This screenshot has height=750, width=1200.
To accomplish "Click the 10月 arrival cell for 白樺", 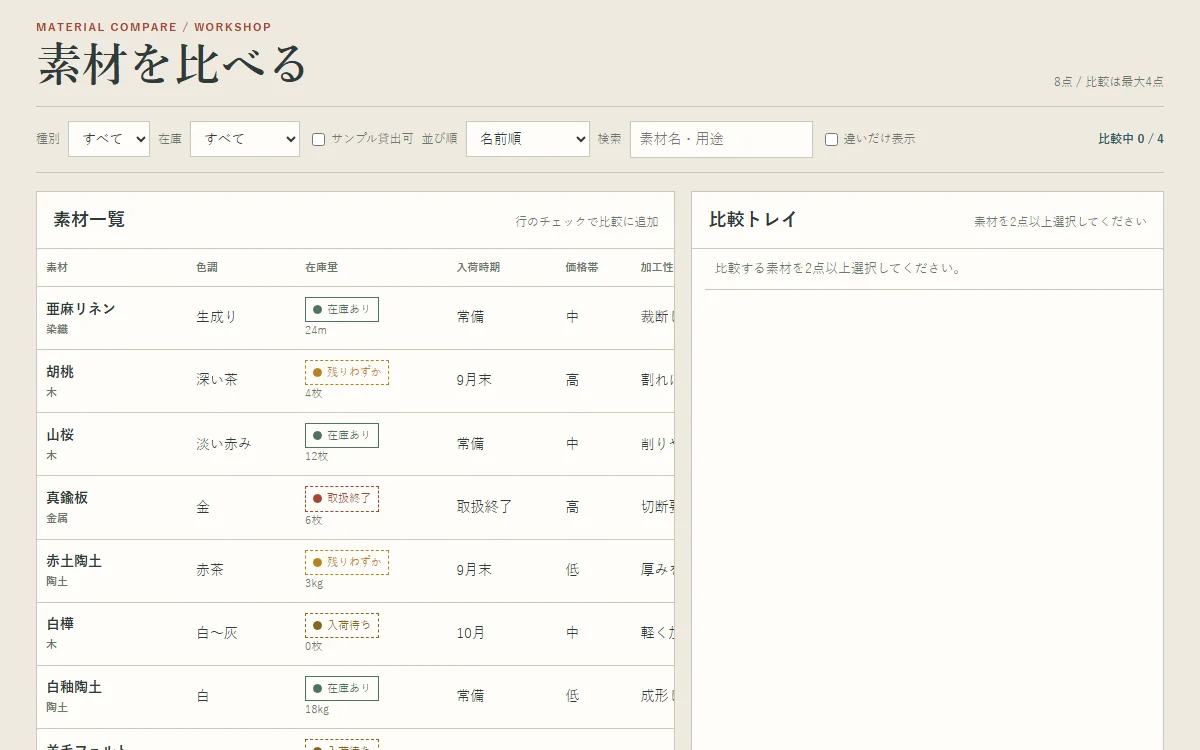I will tap(471, 633).
